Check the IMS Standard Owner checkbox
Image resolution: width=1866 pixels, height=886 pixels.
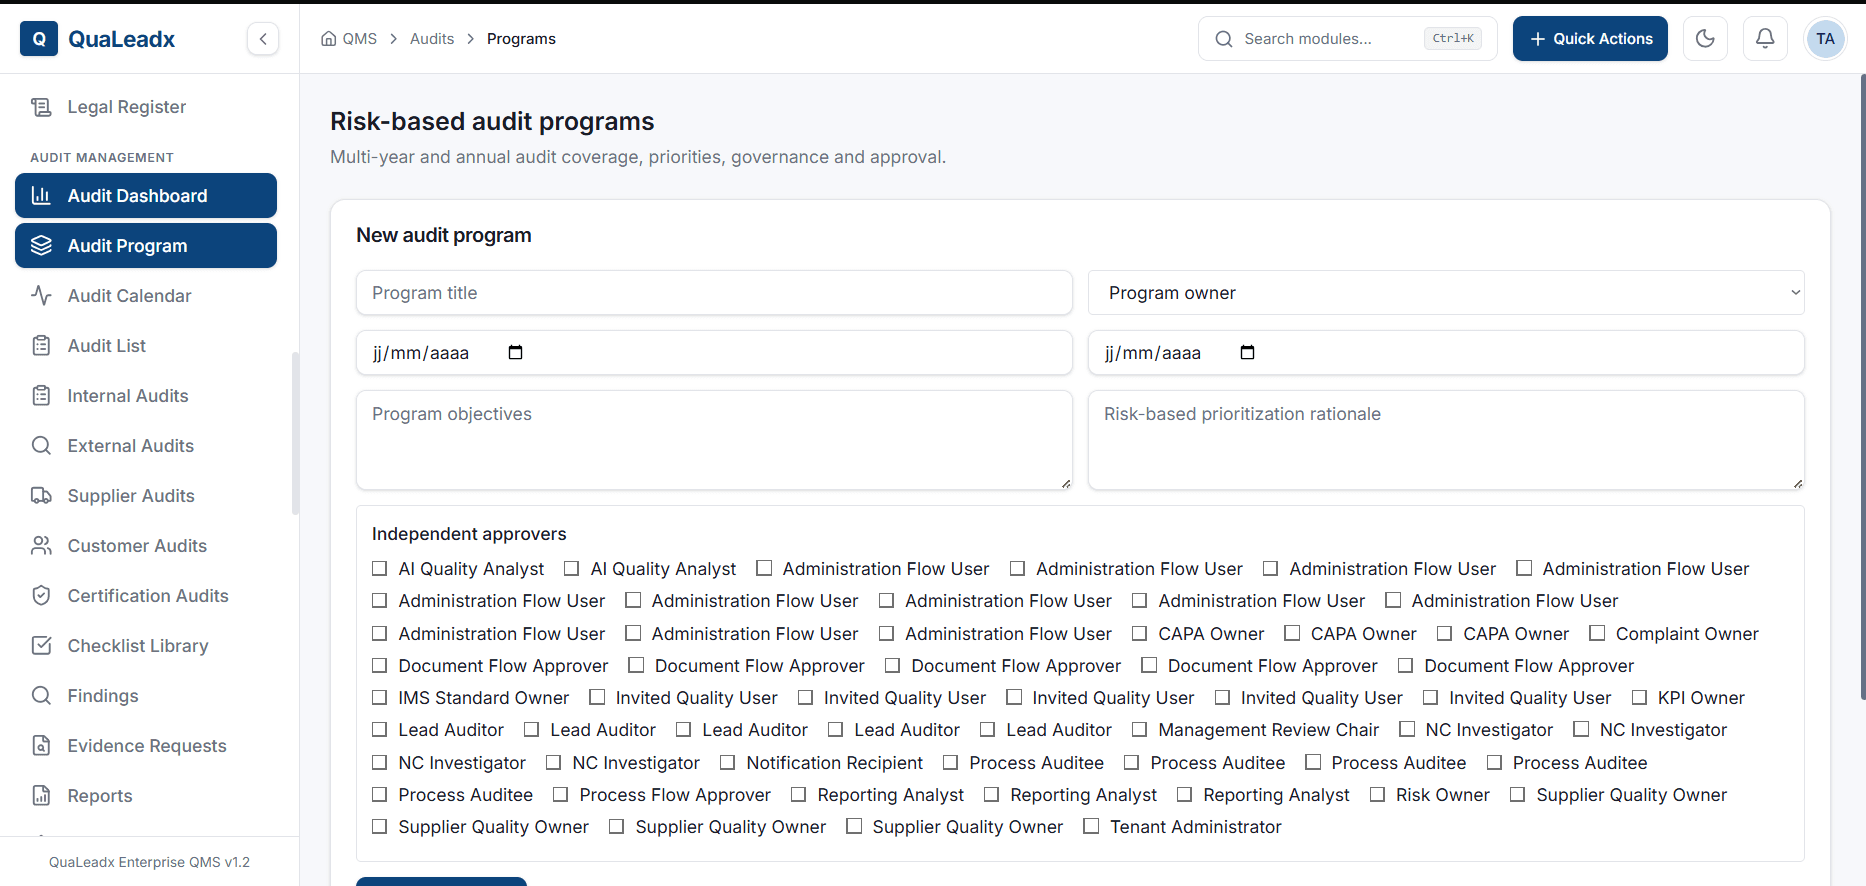(x=379, y=698)
